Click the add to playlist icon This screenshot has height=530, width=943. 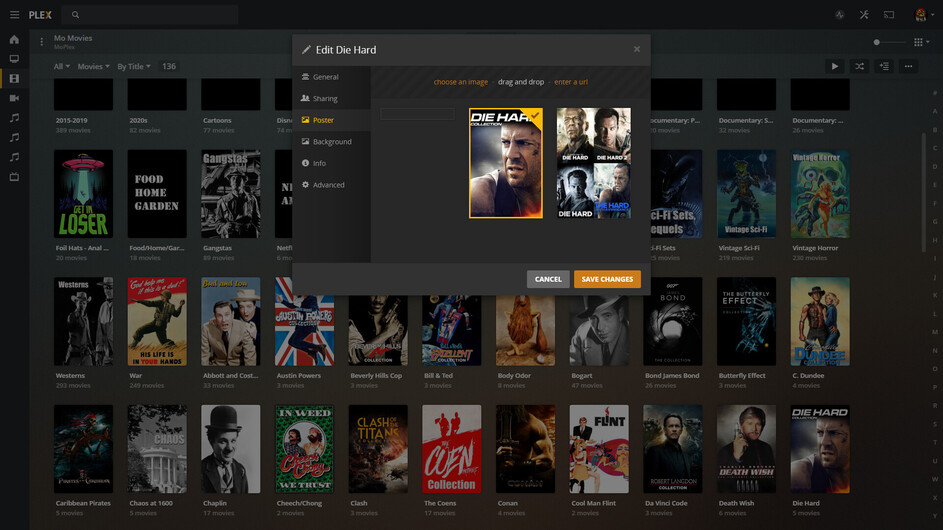(884, 66)
